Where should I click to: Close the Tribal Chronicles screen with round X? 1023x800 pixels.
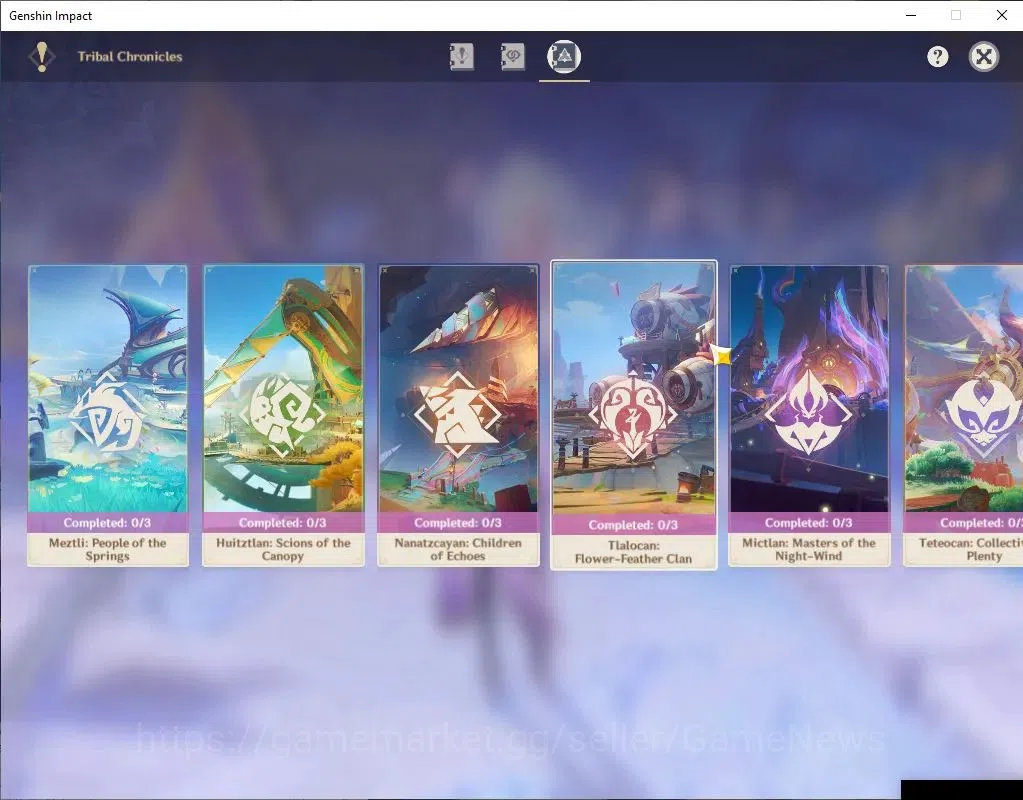983,57
